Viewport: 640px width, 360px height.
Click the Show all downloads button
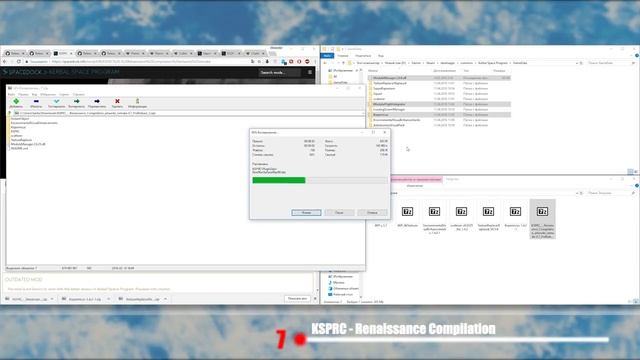point(297,298)
